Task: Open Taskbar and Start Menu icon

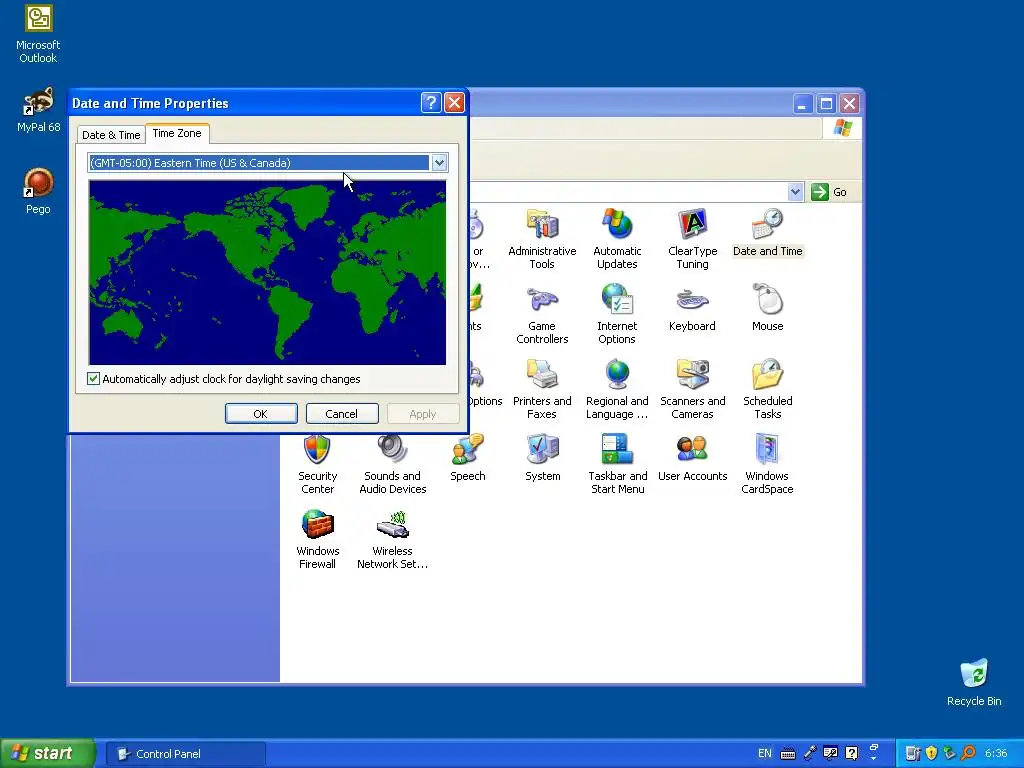Action: 617,464
